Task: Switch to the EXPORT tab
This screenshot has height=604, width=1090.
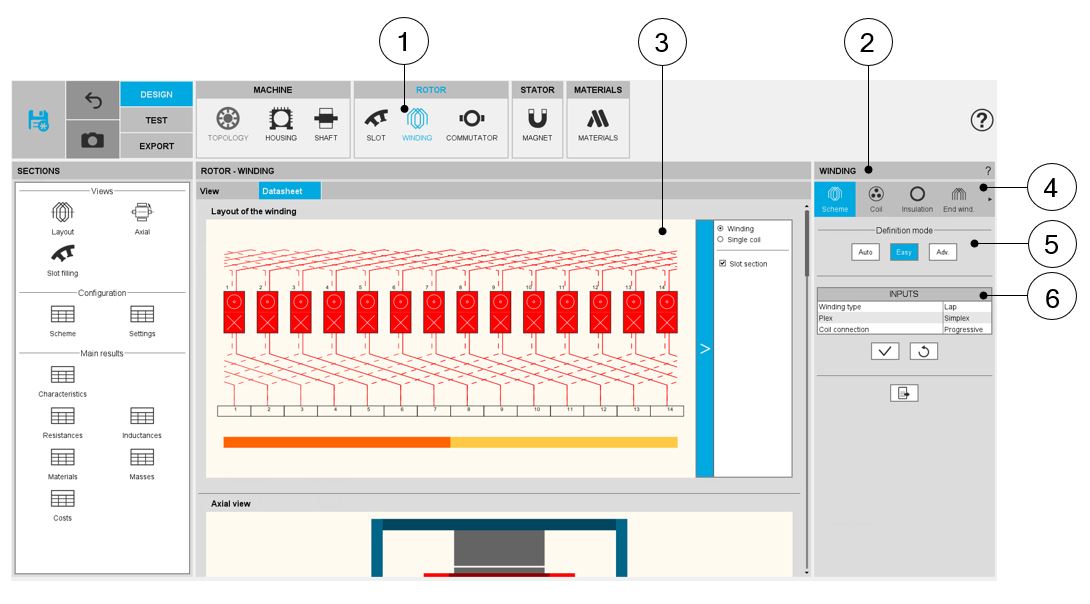Action: point(156,146)
